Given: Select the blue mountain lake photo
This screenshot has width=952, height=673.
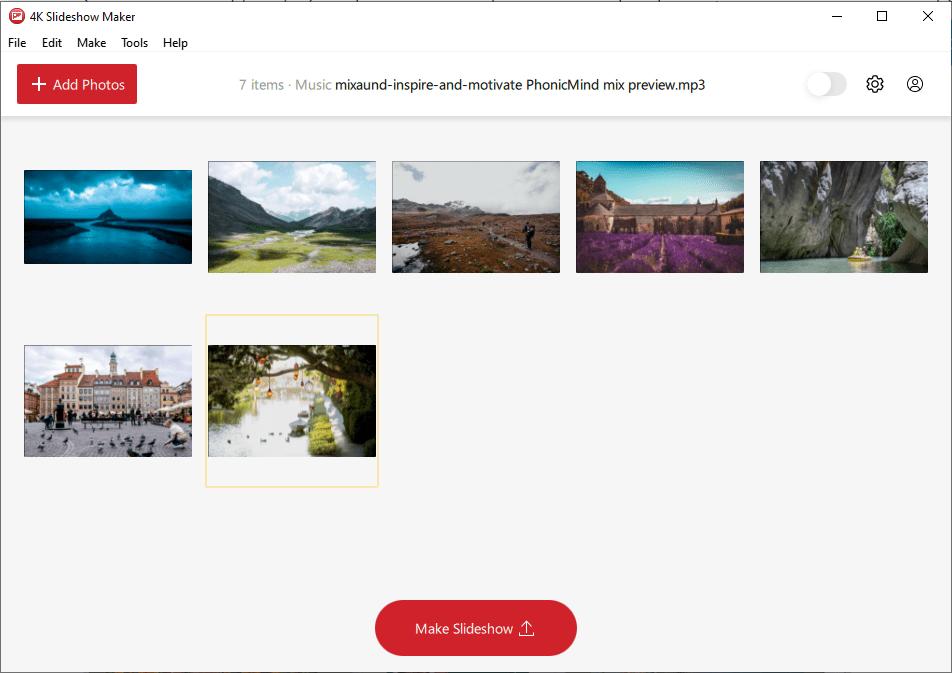Looking at the screenshot, I should click(107, 216).
